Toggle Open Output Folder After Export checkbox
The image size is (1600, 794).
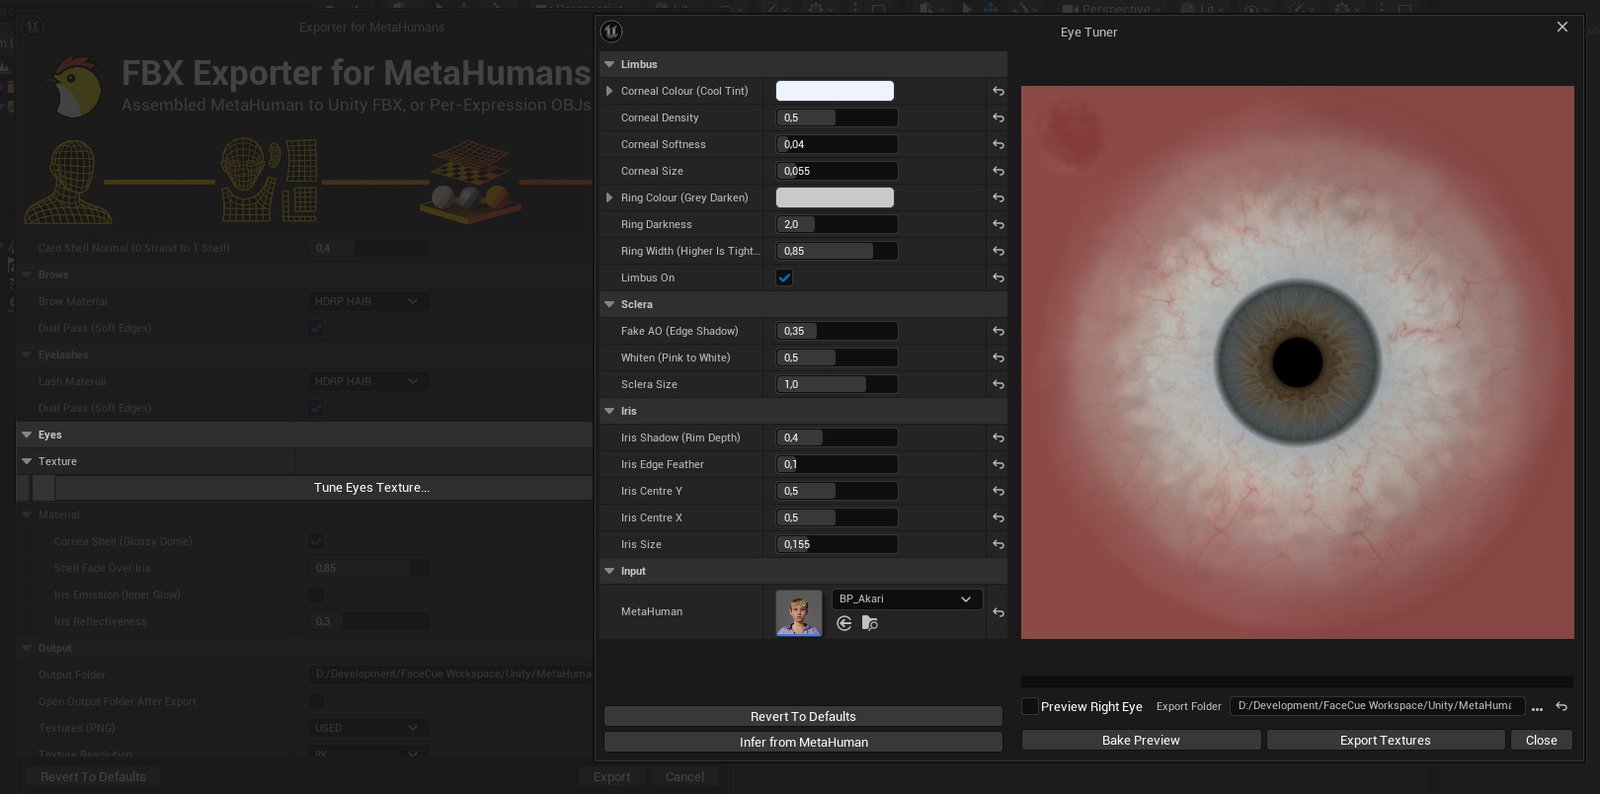coord(316,701)
